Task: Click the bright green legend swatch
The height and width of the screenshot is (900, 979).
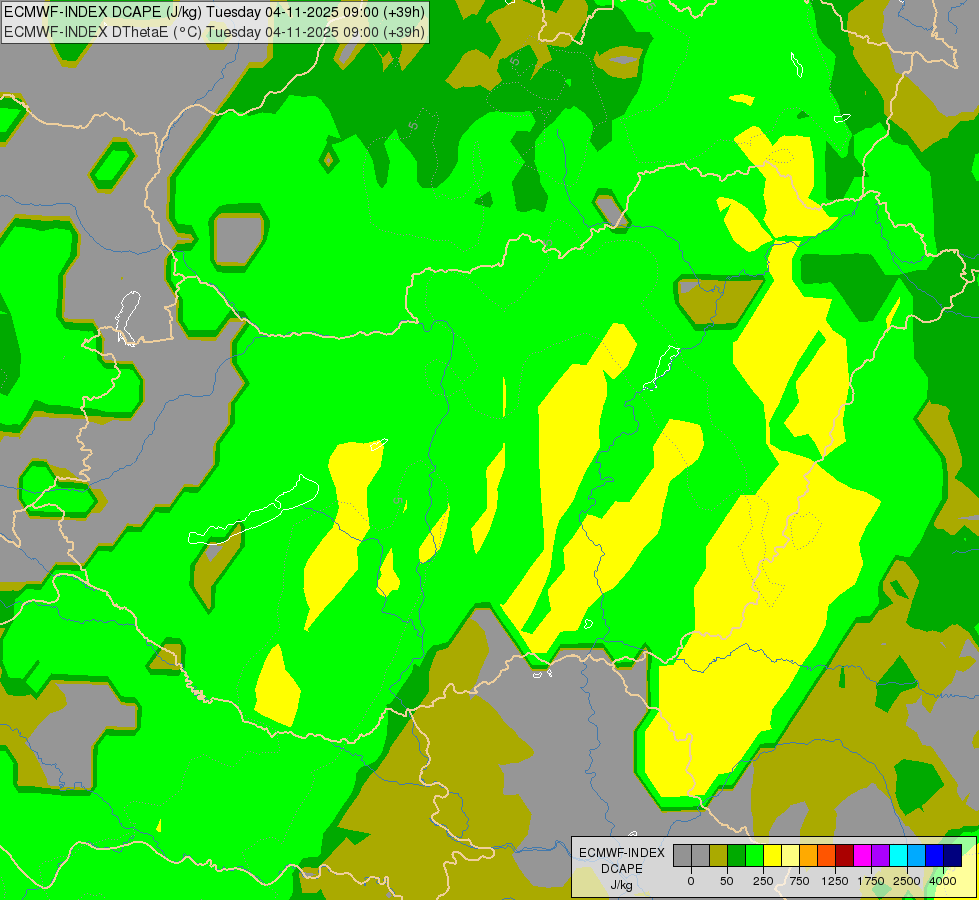Action: pyautogui.click(x=754, y=855)
